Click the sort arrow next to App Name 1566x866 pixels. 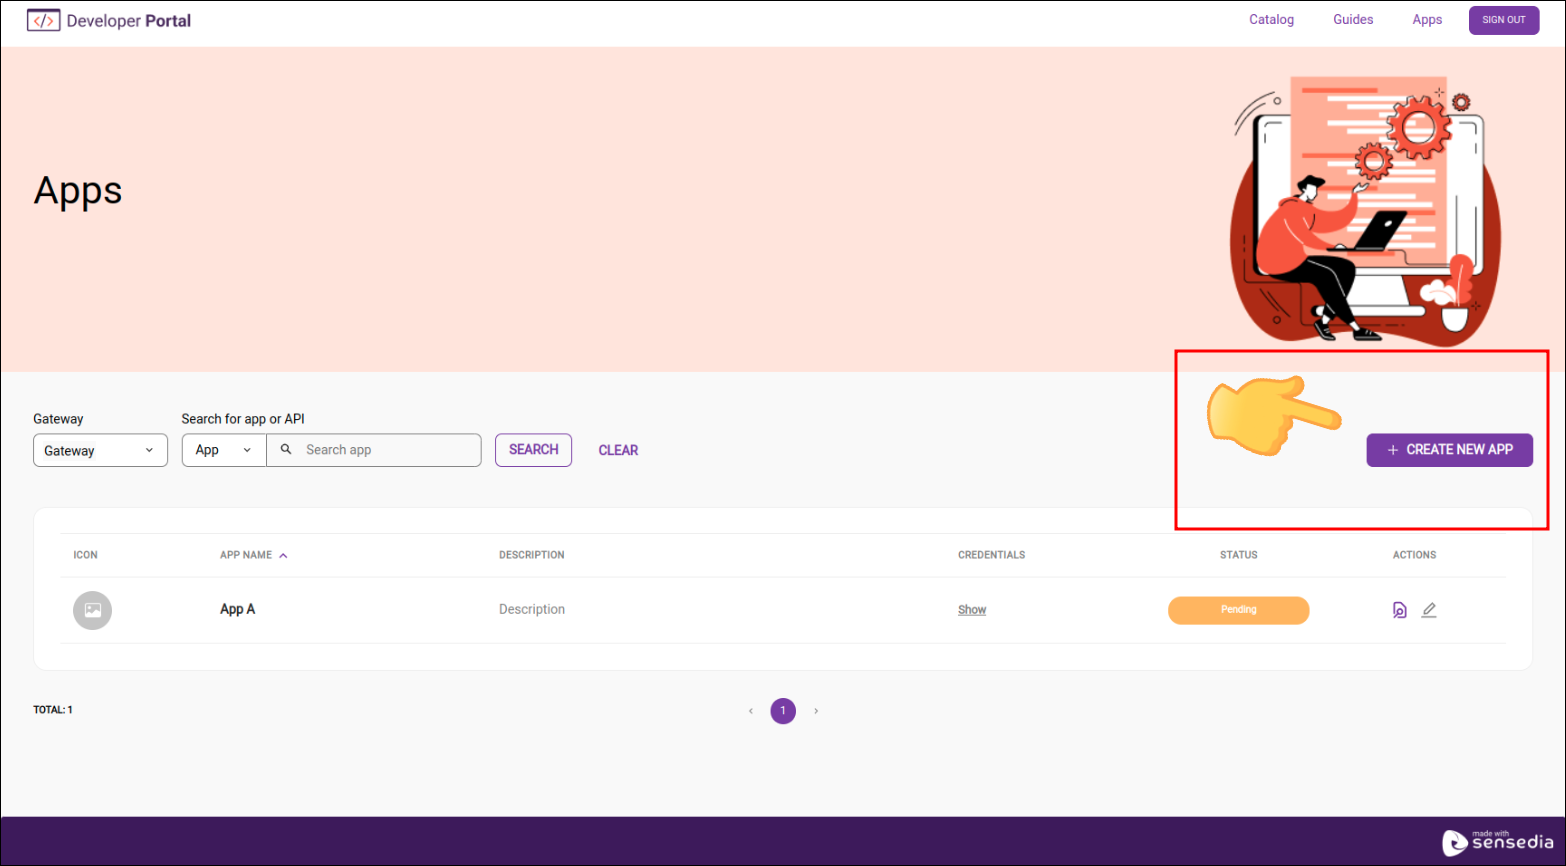click(x=283, y=554)
